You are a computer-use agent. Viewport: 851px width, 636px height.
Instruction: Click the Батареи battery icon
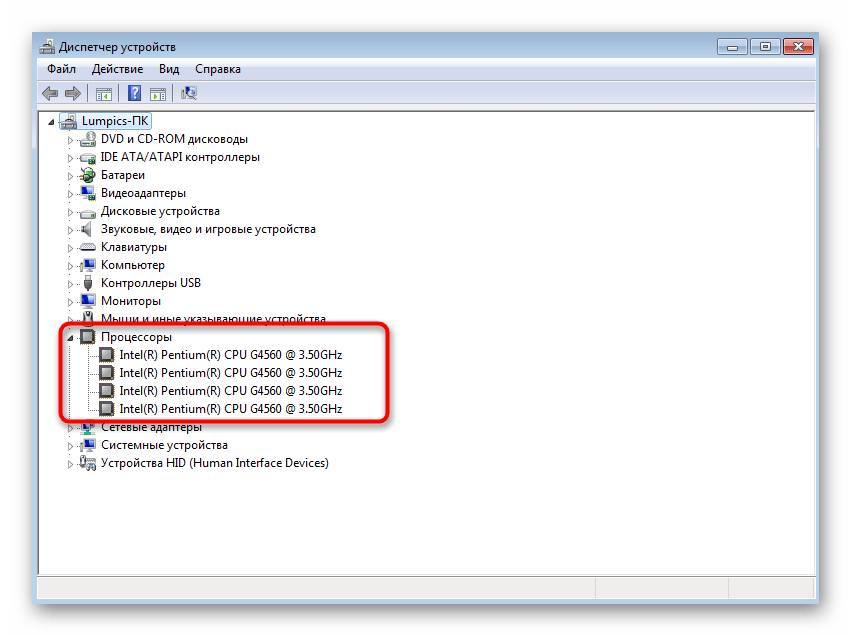click(88, 175)
